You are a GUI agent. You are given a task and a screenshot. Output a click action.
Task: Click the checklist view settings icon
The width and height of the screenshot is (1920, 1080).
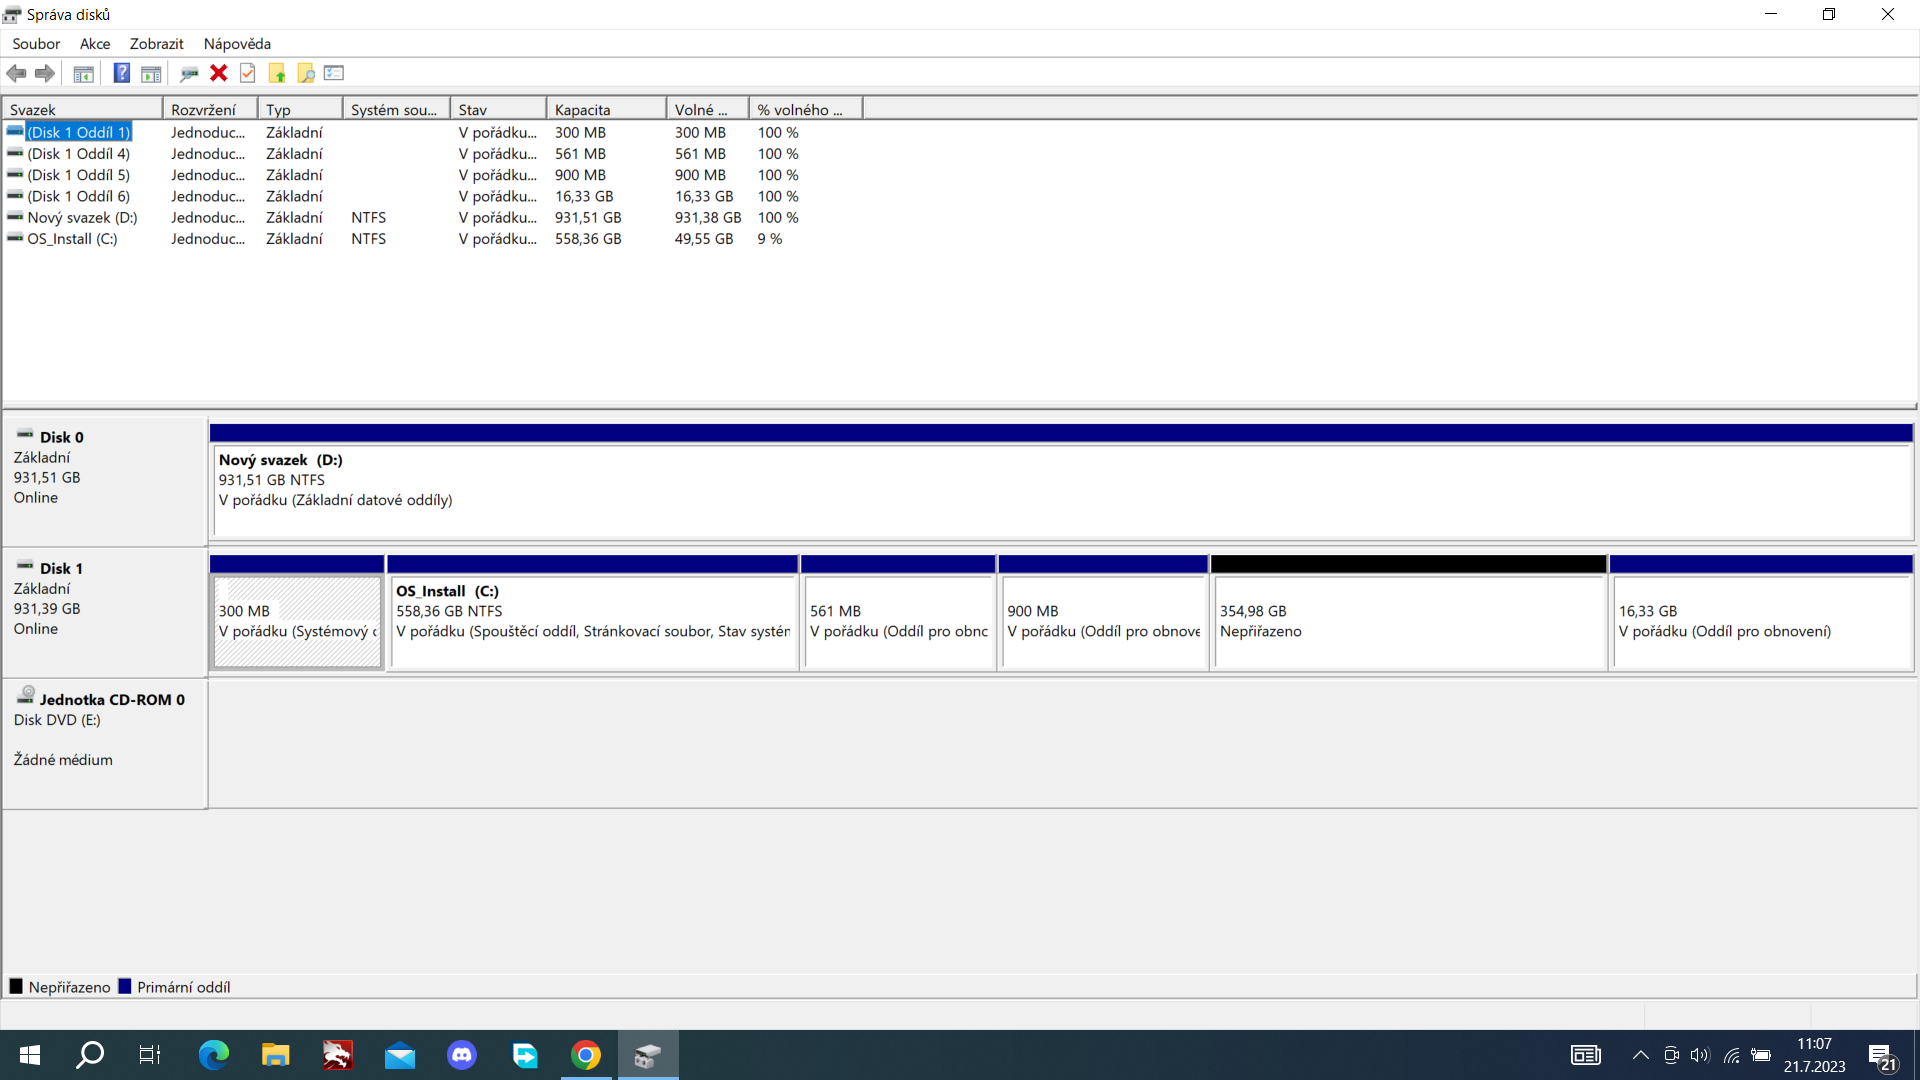(x=334, y=73)
